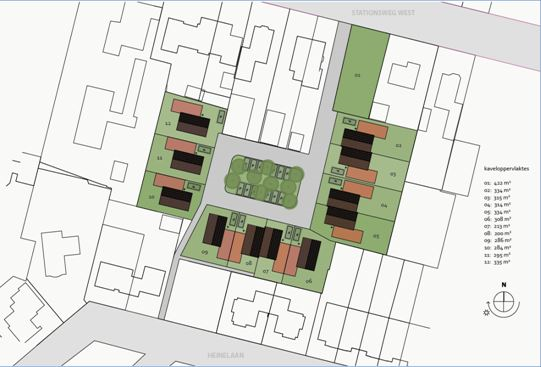Select the legend entry 08: 200 m²

pyautogui.click(x=497, y=234)
